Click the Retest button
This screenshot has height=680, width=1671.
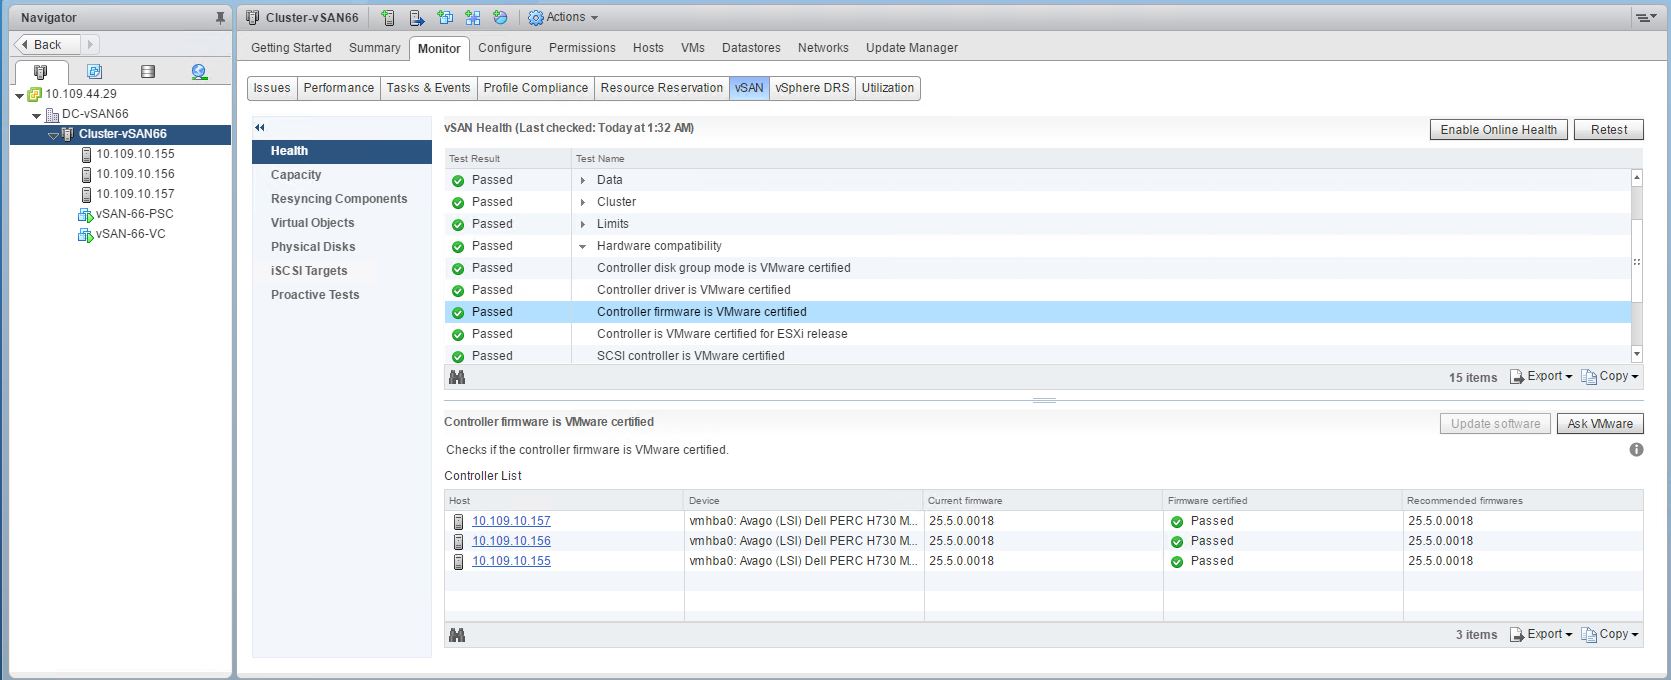(1608, 129)
